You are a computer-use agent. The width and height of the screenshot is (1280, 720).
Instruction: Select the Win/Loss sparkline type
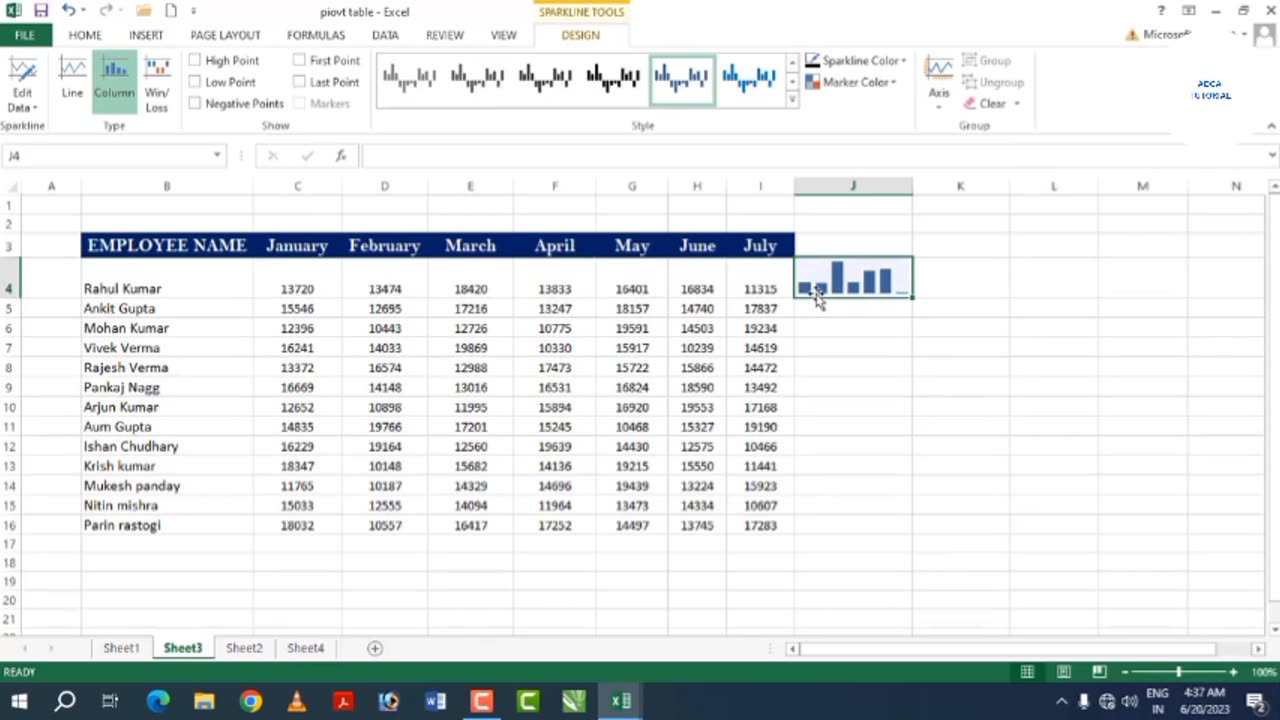click(157, 84)
